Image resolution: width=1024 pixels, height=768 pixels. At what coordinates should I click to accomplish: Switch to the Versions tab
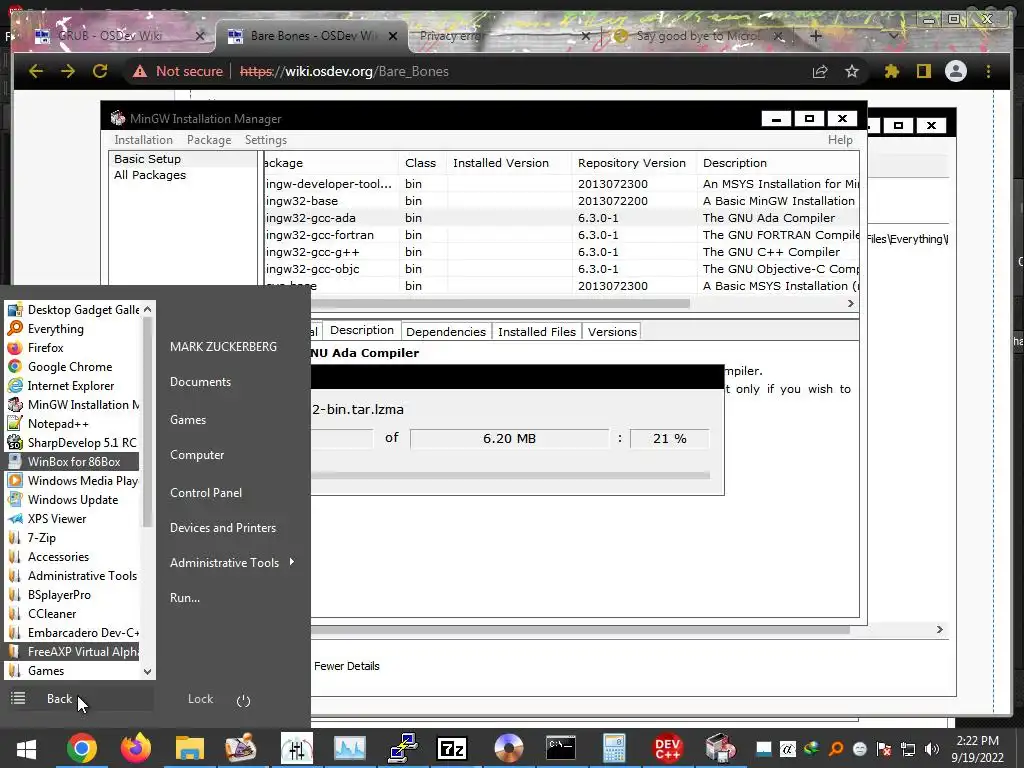(612, 332)
